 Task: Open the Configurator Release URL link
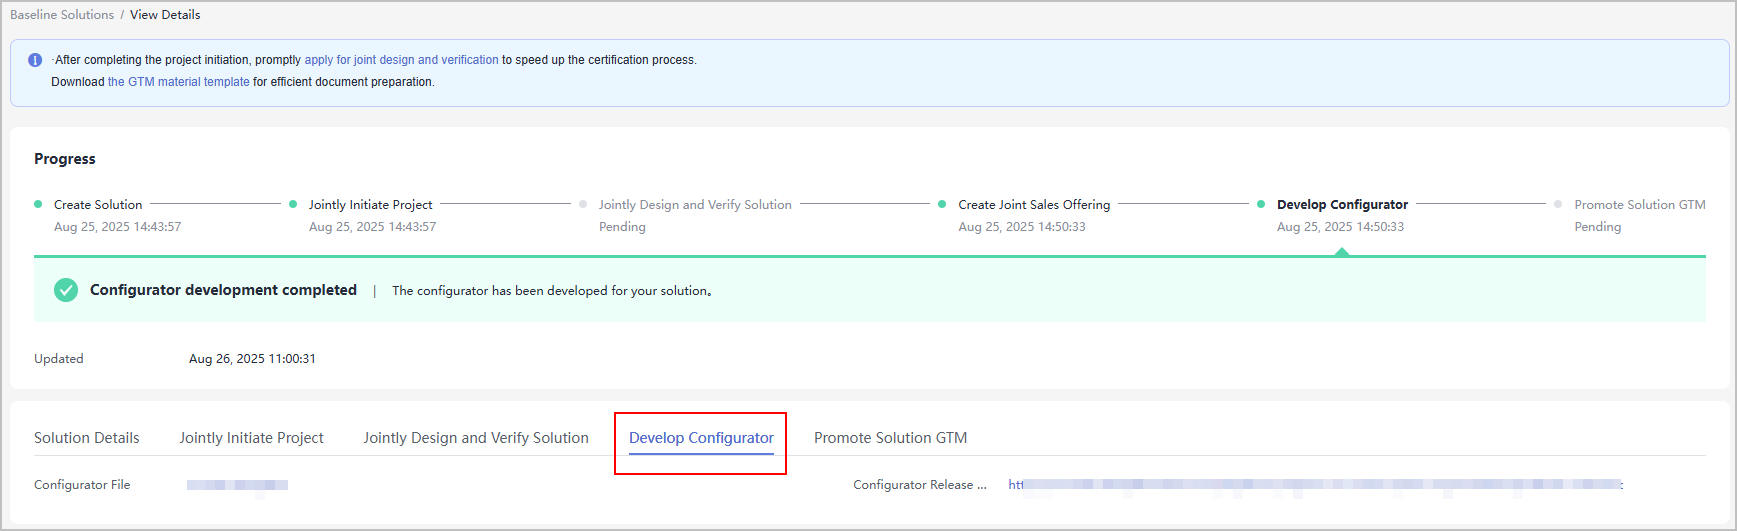click(1314, 485)
